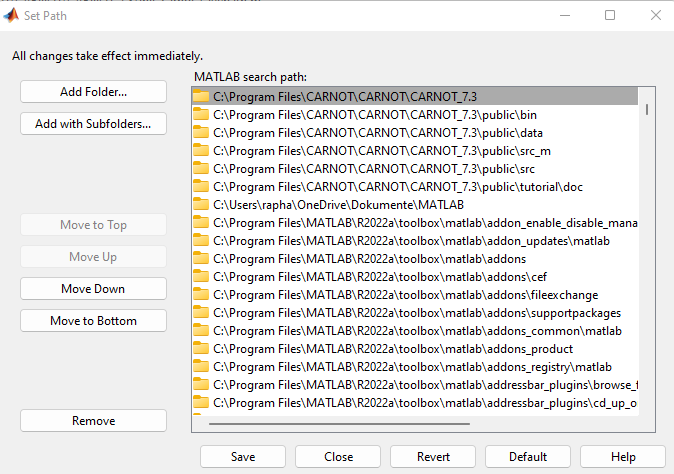
Task: Move selected path down one position
Action: 93,289
